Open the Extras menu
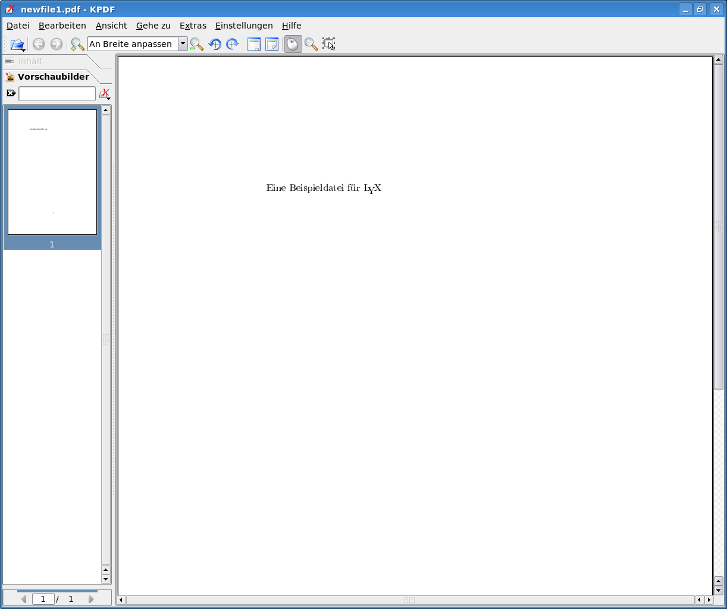Image resolution: width=727 pixels, height=609 pixels. pos(193,26)
